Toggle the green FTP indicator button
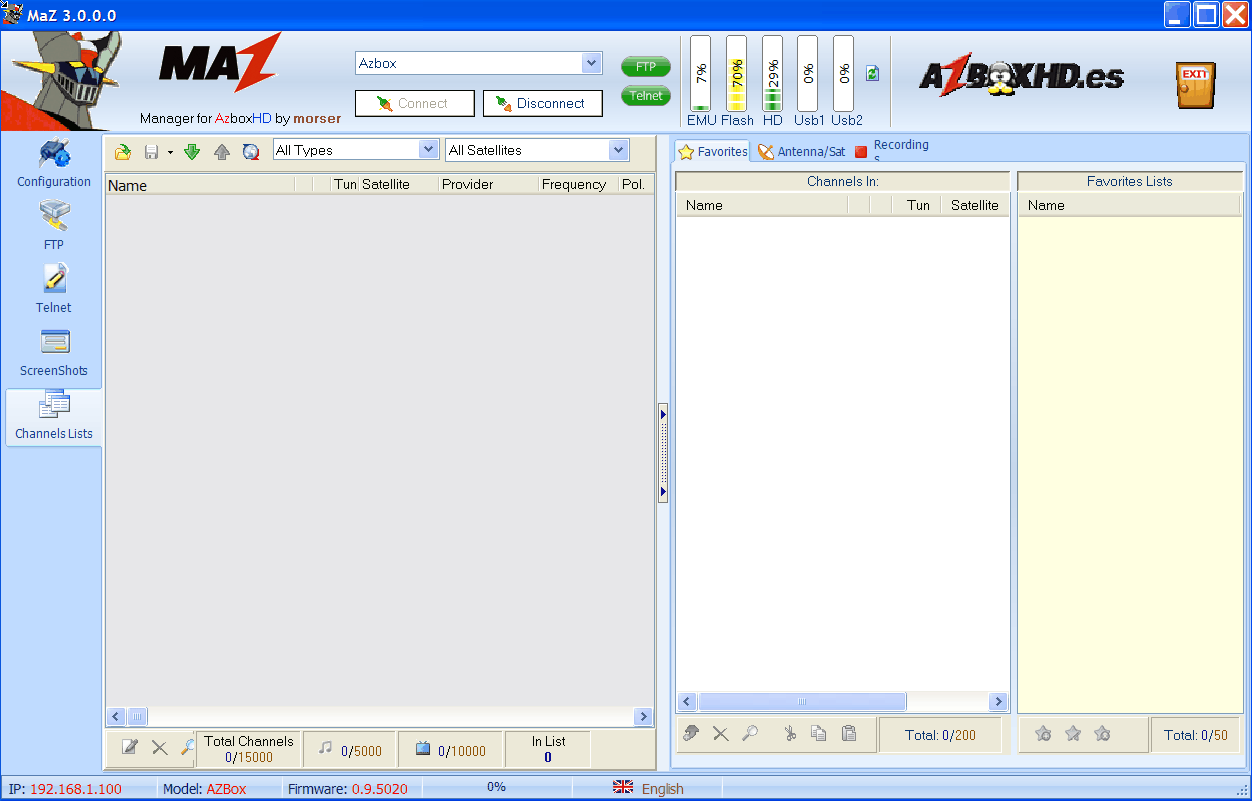 click(645, 67)
